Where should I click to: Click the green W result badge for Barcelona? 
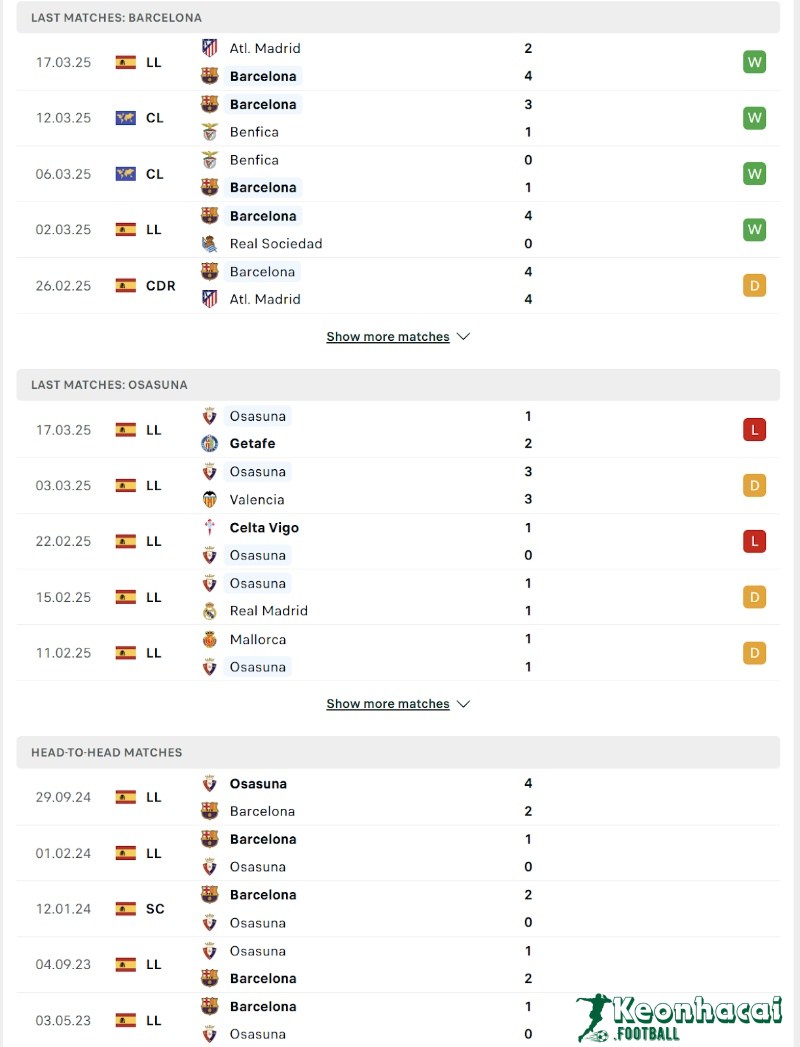click(754, 62)
